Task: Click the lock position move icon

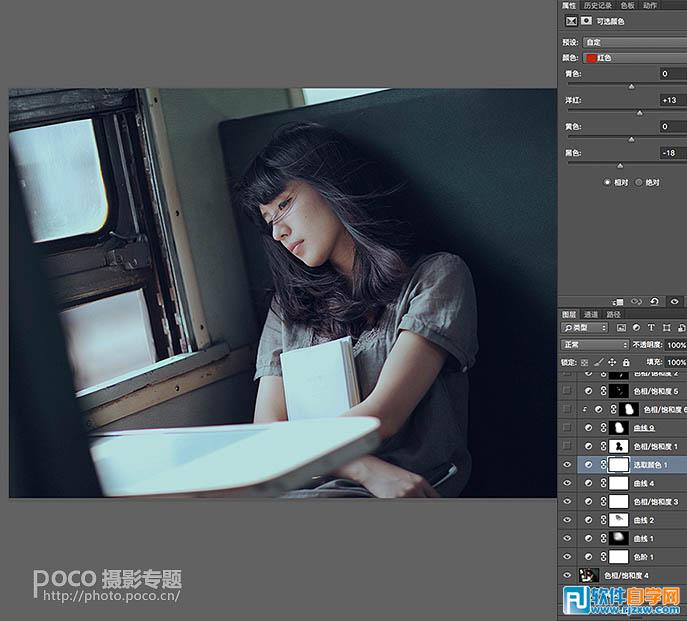Action: click(x=612, y=361)
